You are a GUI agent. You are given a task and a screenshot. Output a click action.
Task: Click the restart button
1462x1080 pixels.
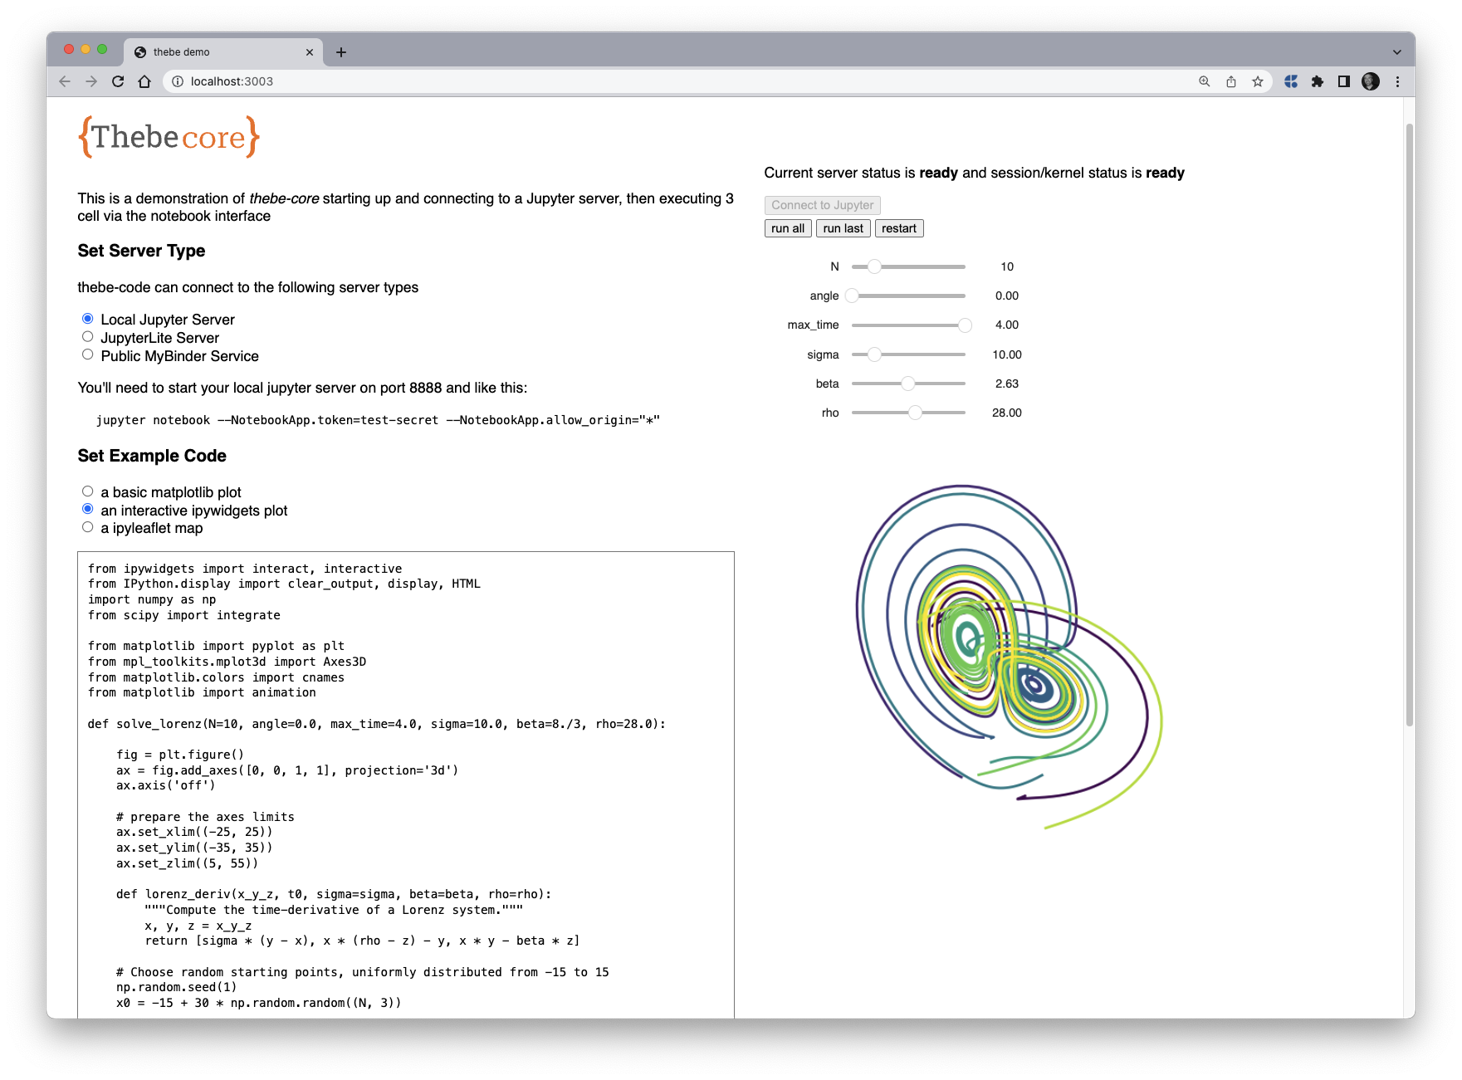point(899,228)
